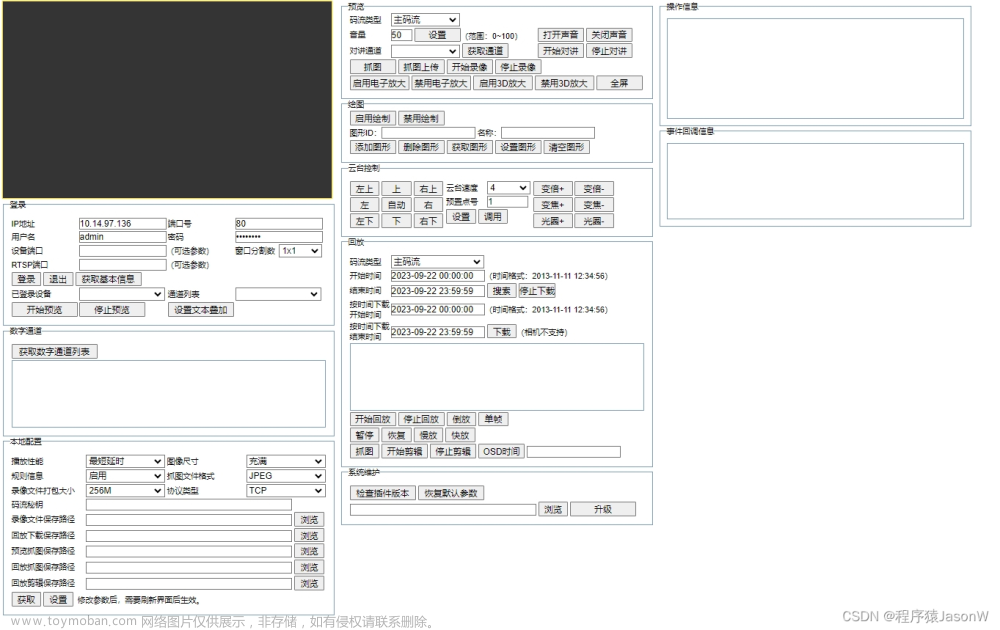1000x630 pixels.
Task: Click 开始对讲 button
Action: [x=561, y=51]
